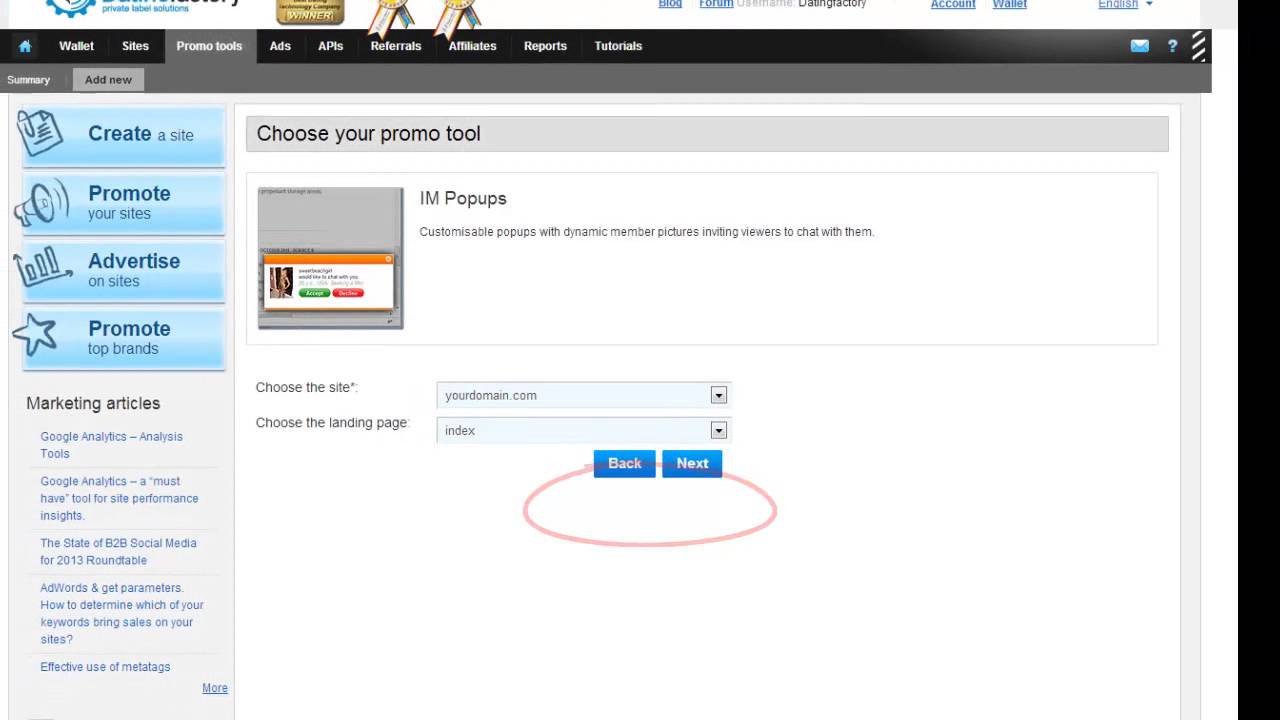Switch to the Add new sub-tab

click(x=108, y=80)
